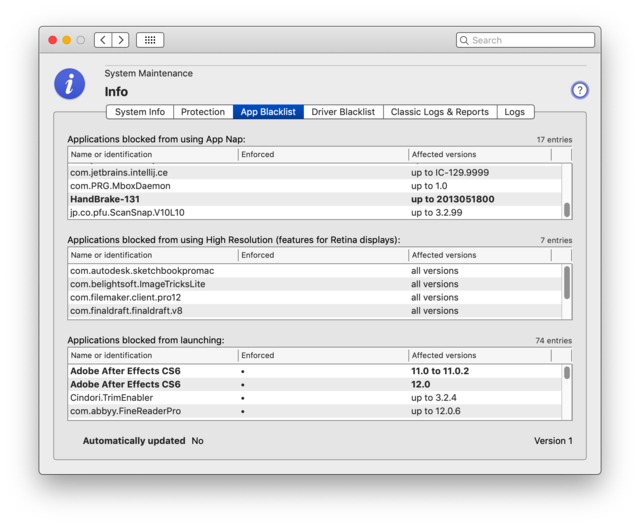Show all panes with the grid icon
640x526 pixels.
(x=150, y=40)
